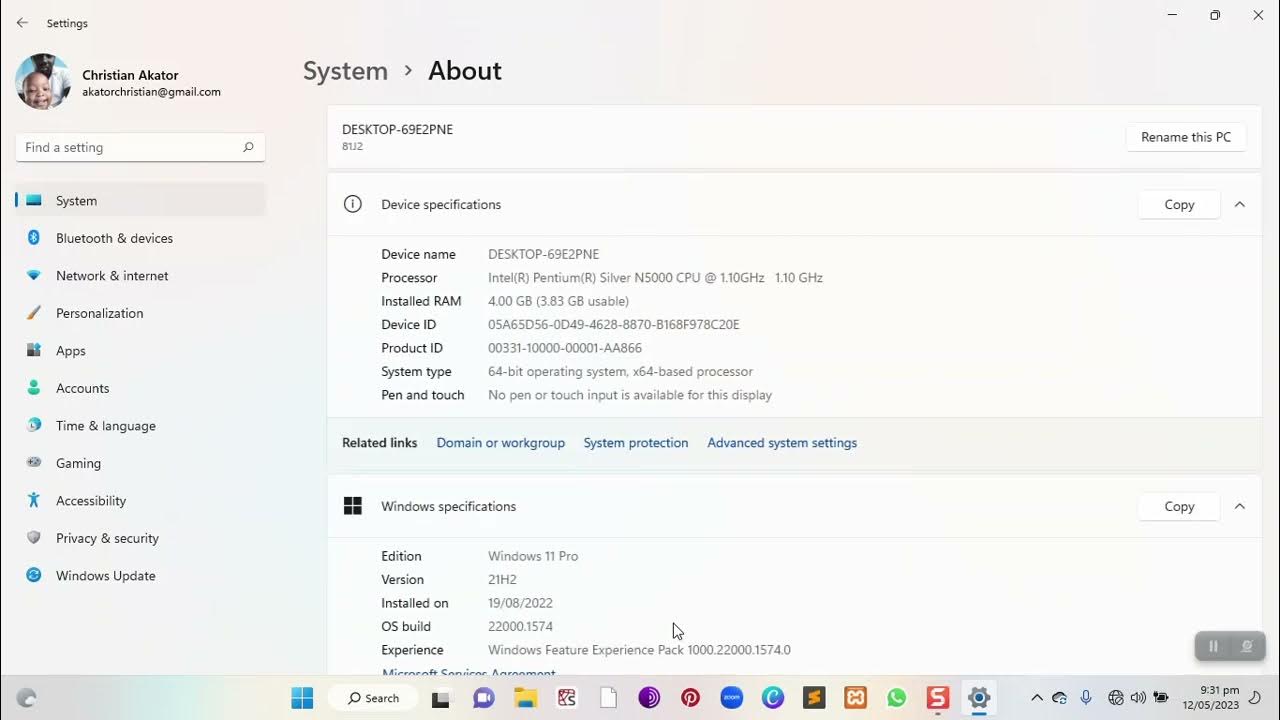This screenshot has width=1280, height=720.
Task: Open Sublime Text from the taskbar
Action: [814, 698]
